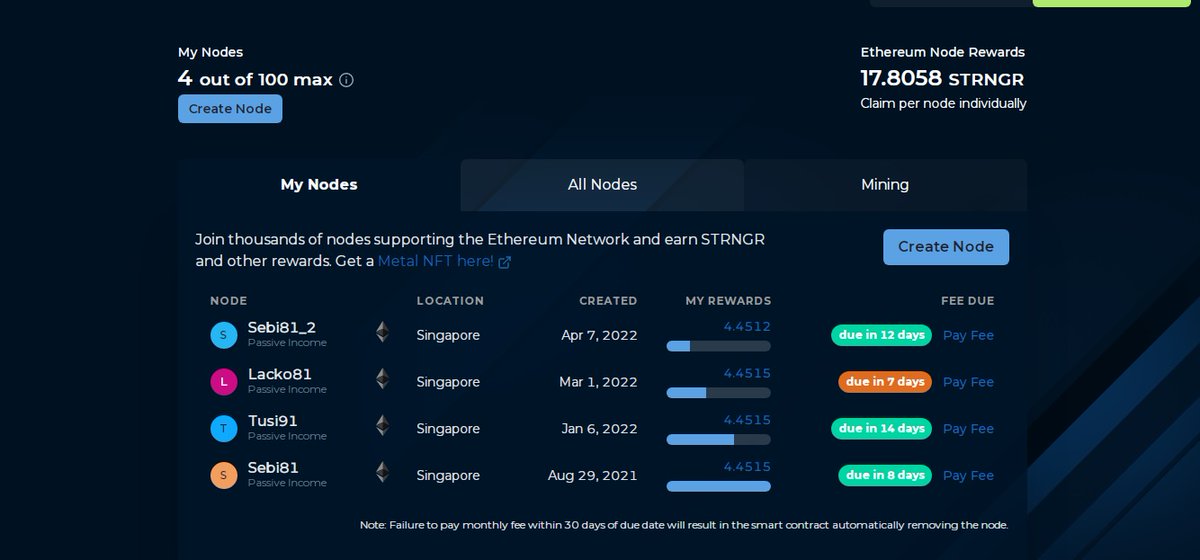
Task: Click the 4.4512 rewards value
Action: pyautogui.click(x=747, y=326)
